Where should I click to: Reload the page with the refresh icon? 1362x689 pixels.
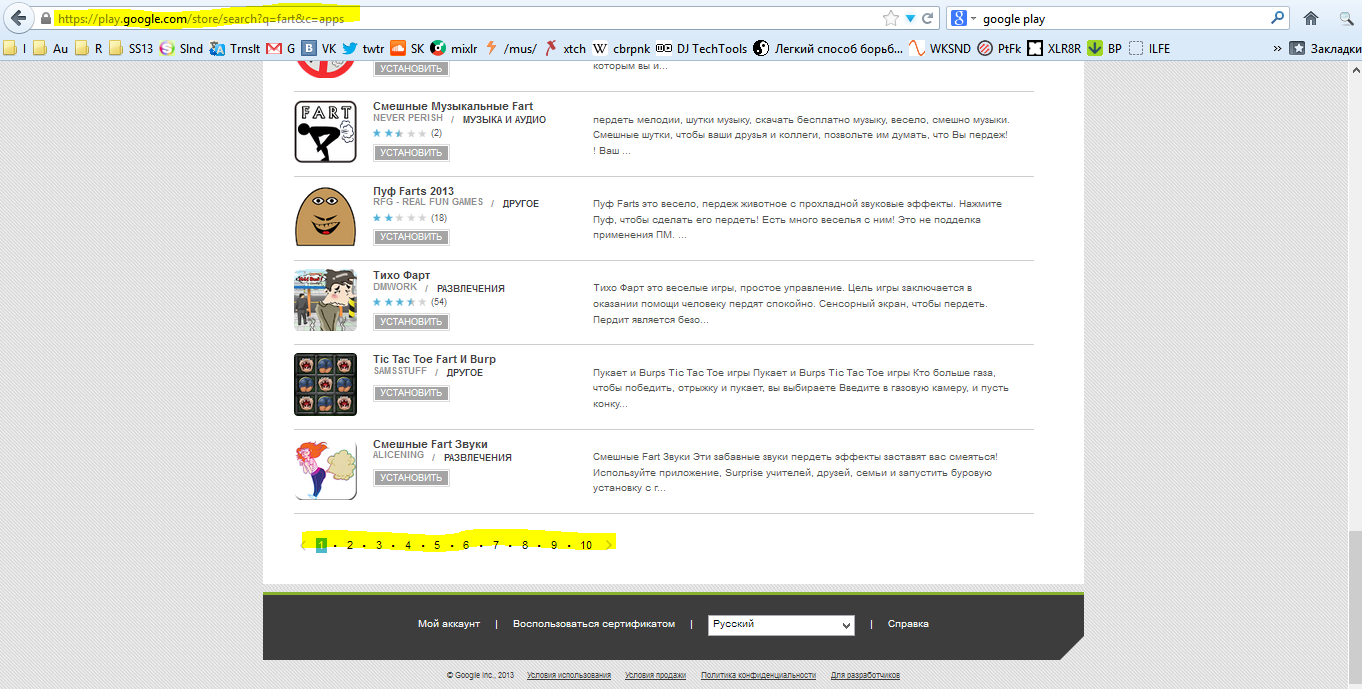click(x=928, y=18)
